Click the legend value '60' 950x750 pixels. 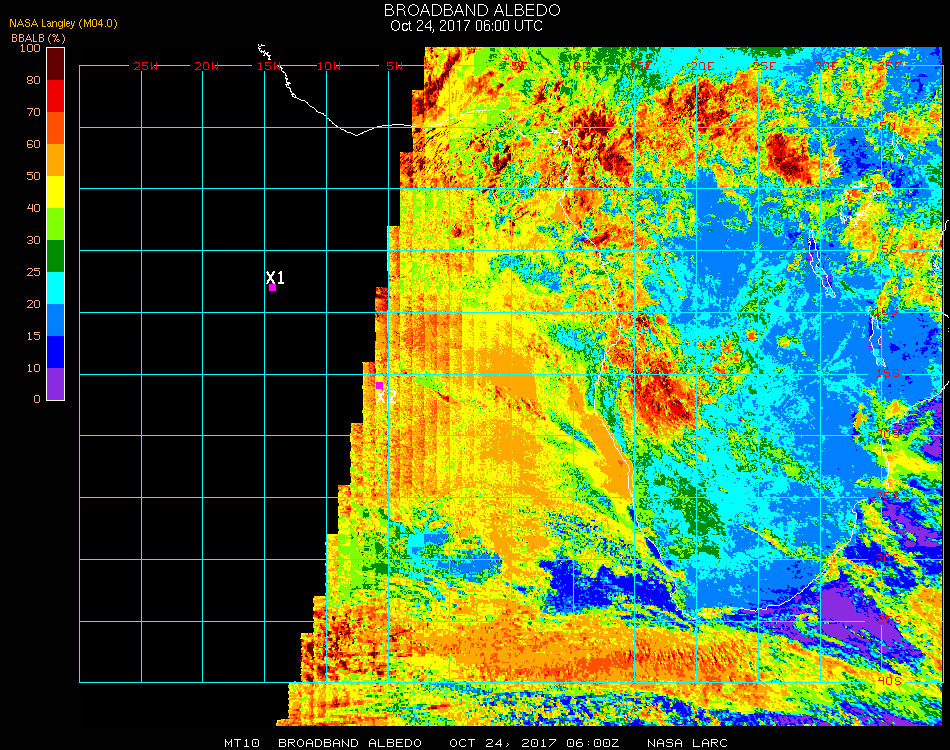(x=33, y=144)
